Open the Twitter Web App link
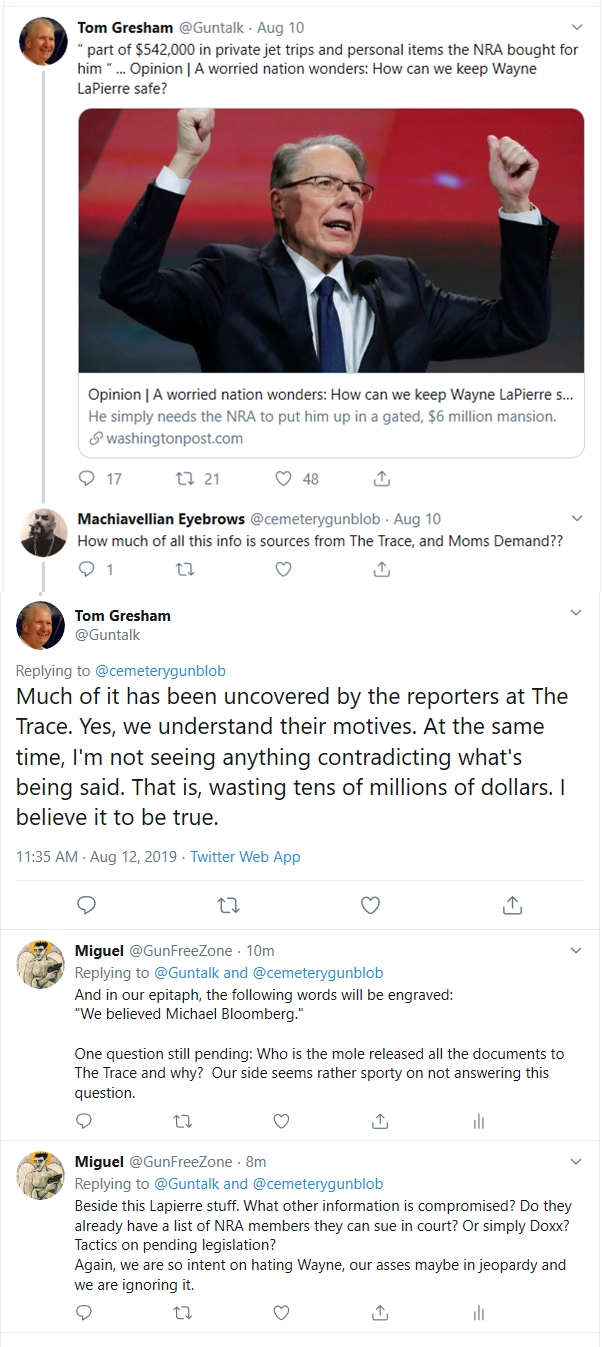The image size is (604, 1347). tap(245, 857)
